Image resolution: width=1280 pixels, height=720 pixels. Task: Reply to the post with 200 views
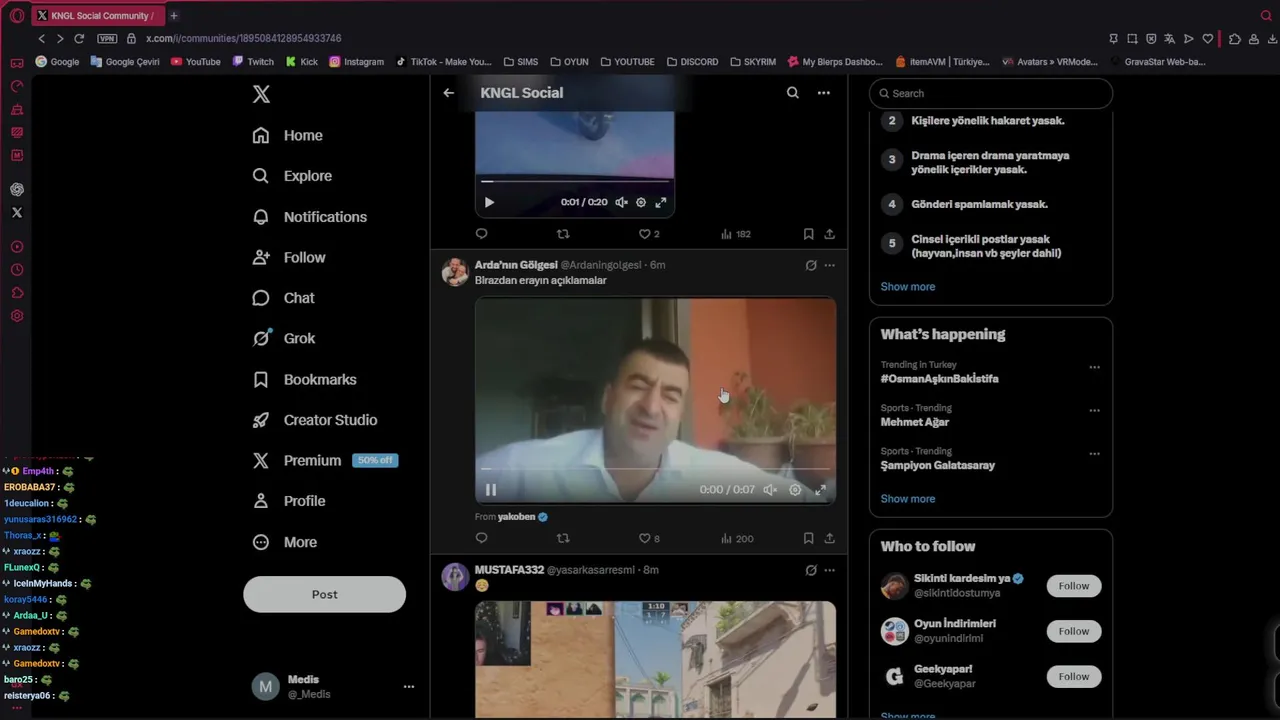pos(481,538)
